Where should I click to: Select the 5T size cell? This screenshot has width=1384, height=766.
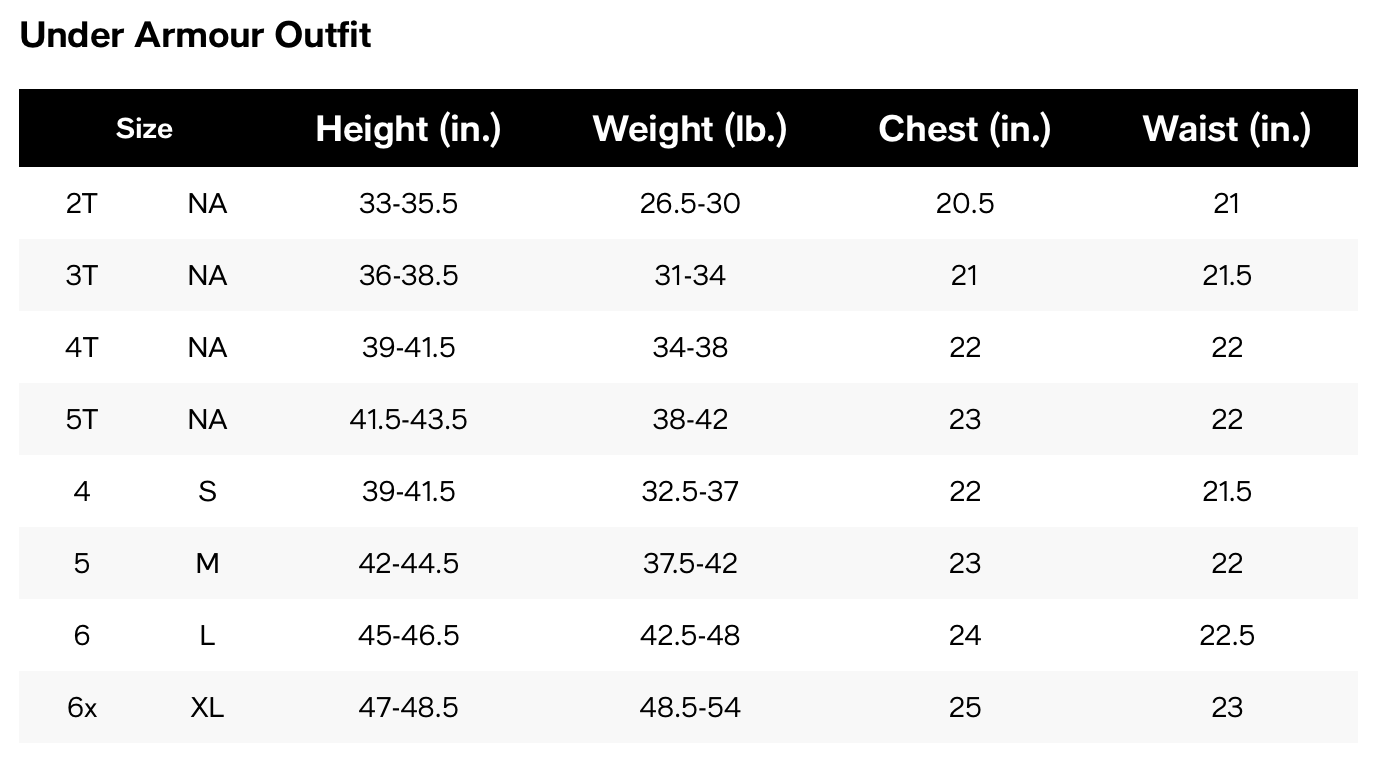[82, 419]
